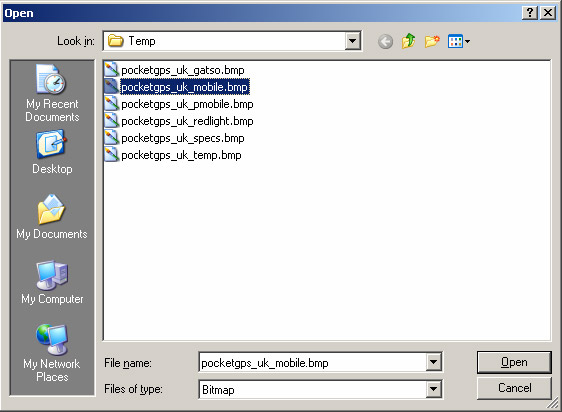The height and width of the screenshot is (412, 562).
Task: Expand the File name dropdown arrow
Action: (x=433, y=362)
